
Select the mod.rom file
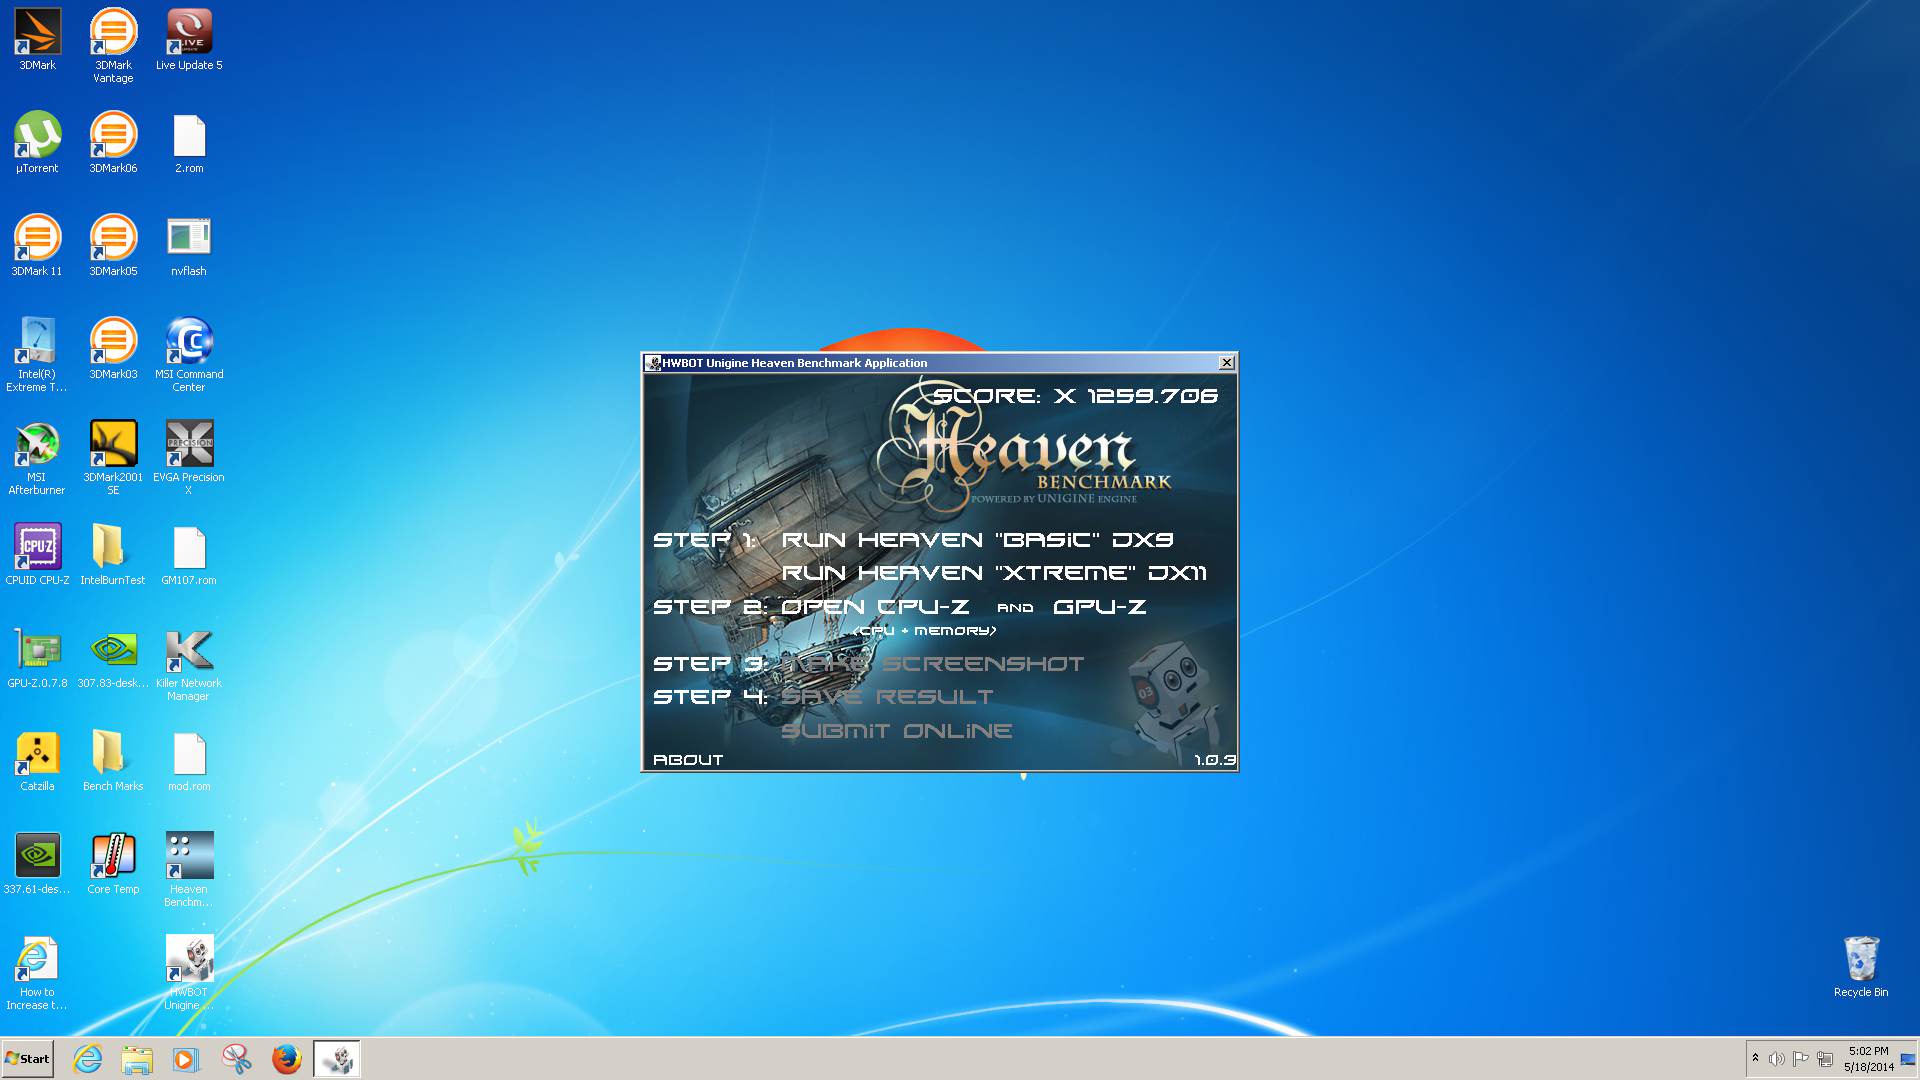click(189, 761)
